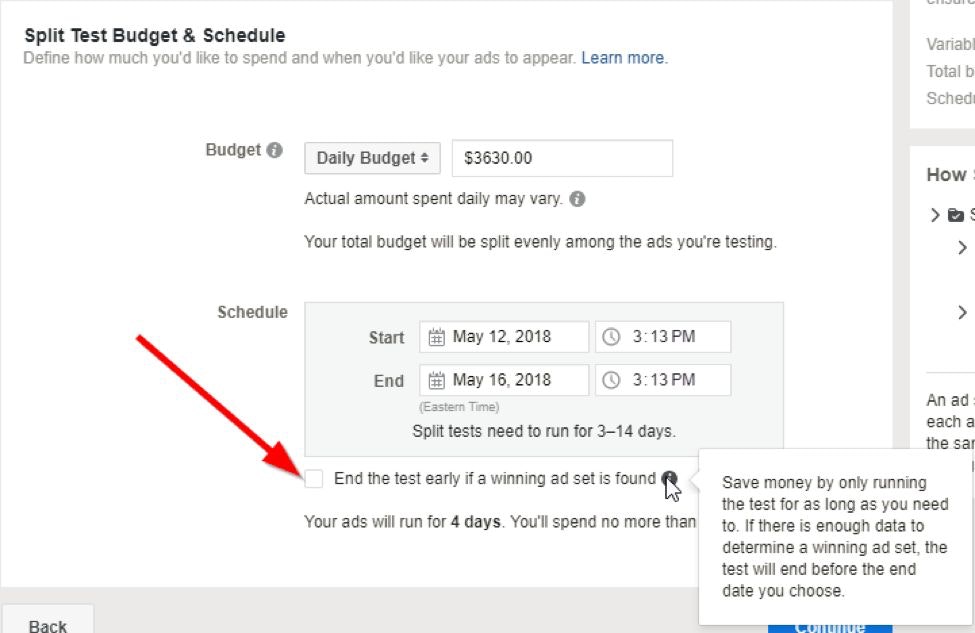
Task: Open the Daily Budget dropdown
Action: [372, 158]
